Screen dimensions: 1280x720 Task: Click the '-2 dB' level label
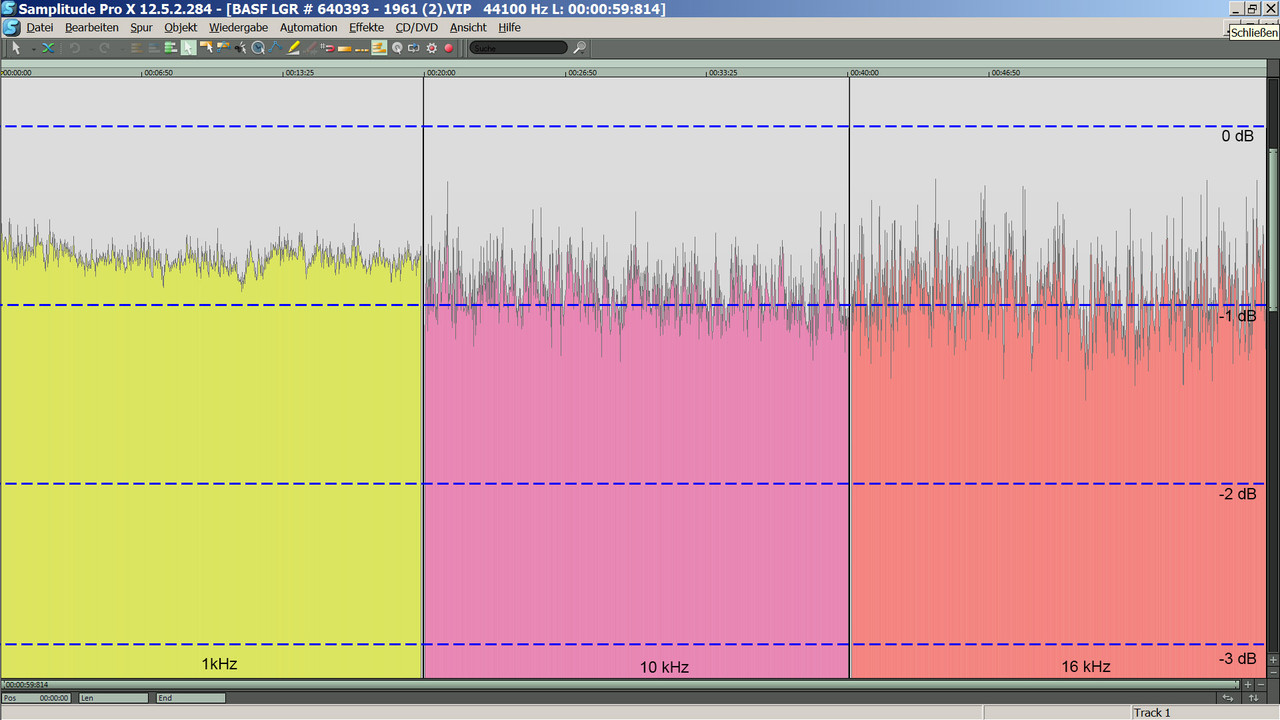click(x=1237, y=494)
